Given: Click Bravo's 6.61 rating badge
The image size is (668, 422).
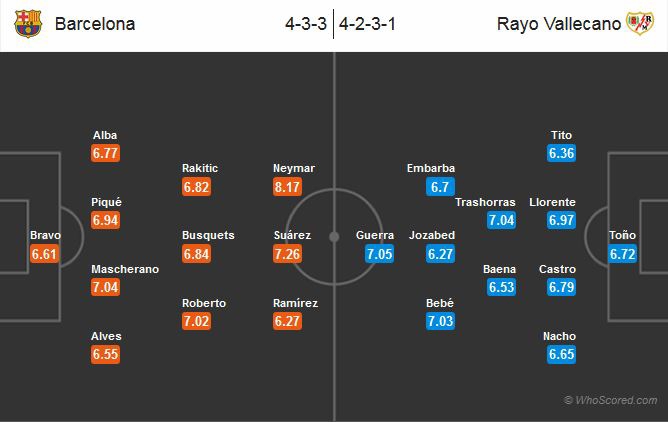Looking at the screenshot, I should pos(46,254).
